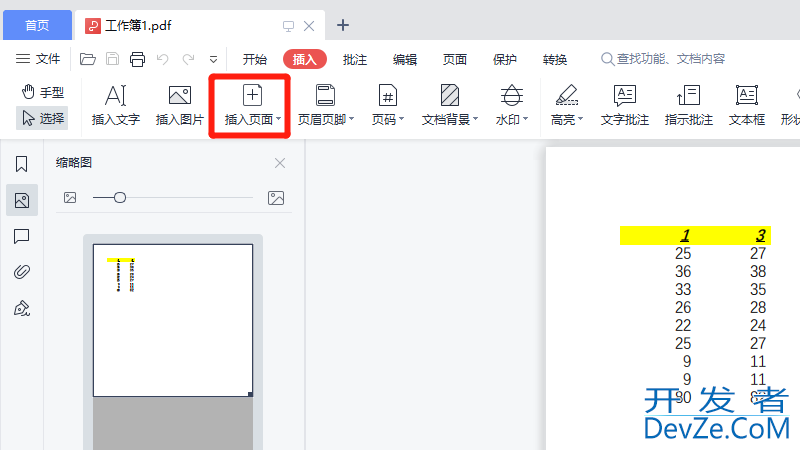
Task: Click the save disk icon
Action: point(112,59)
